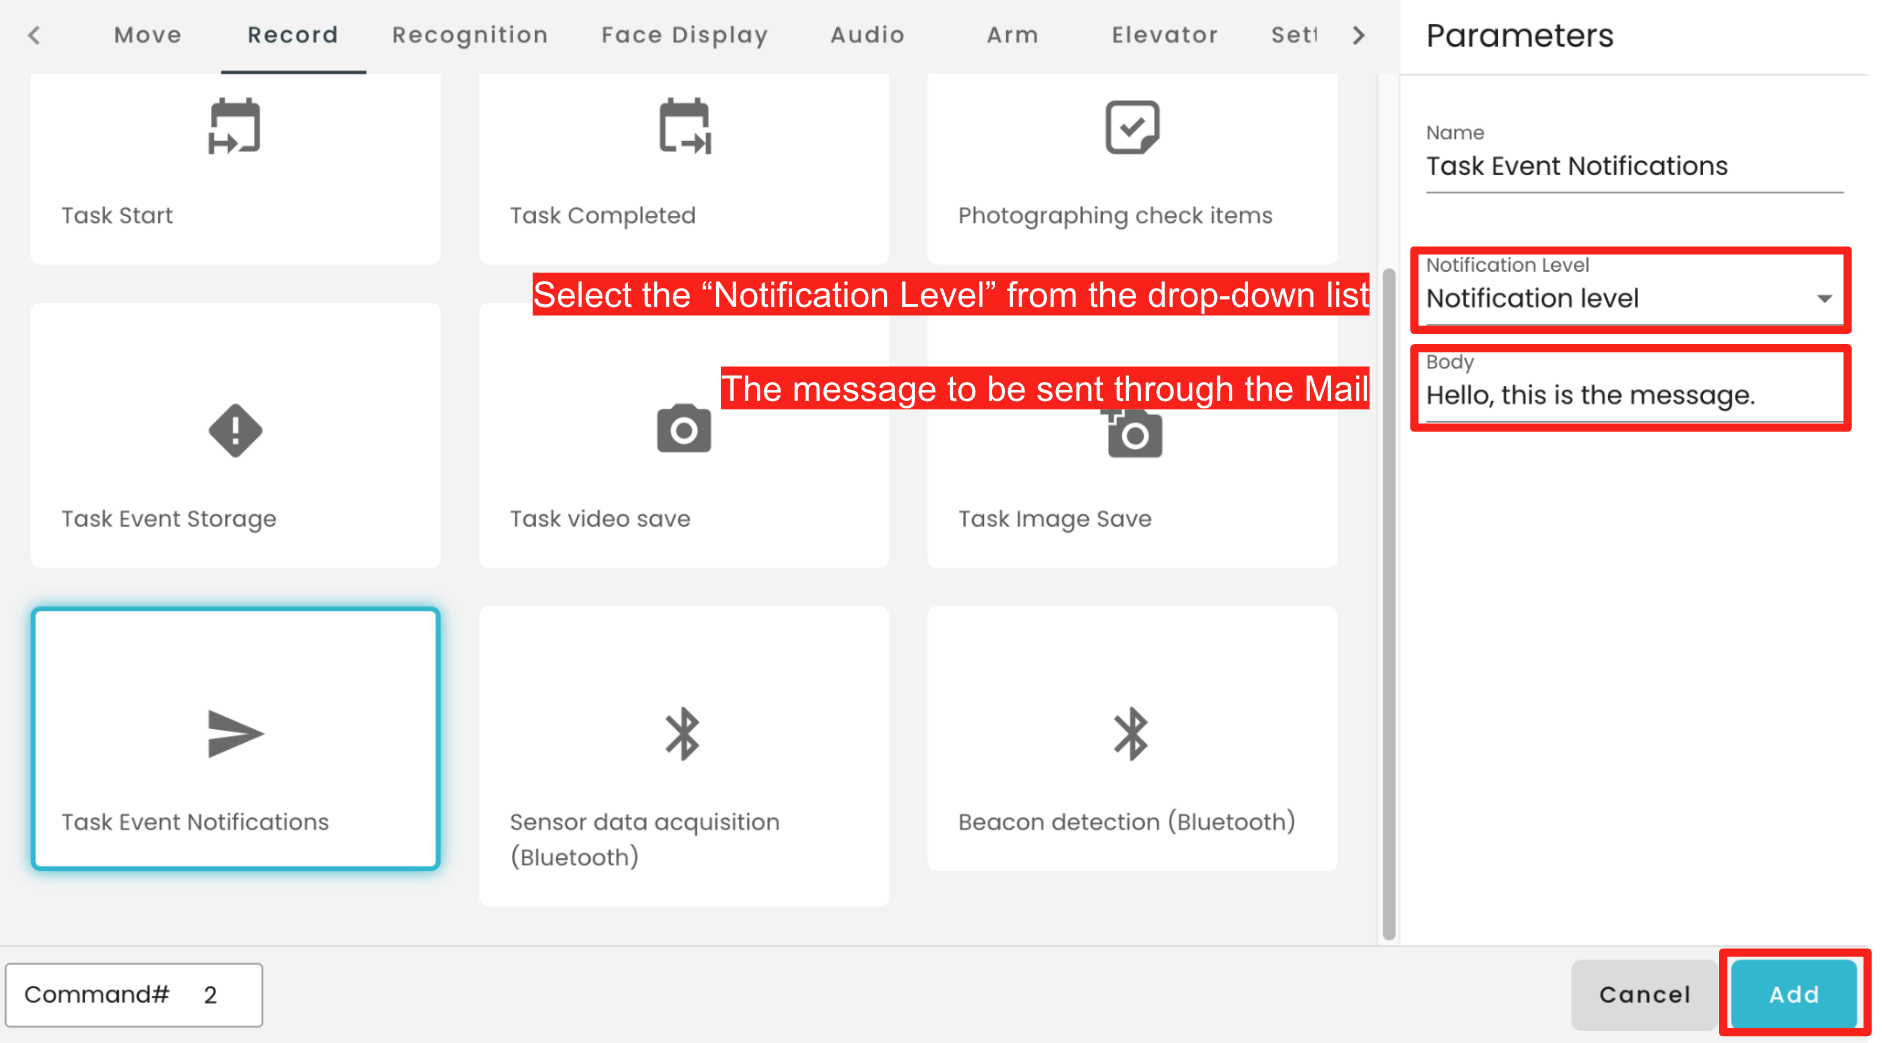Screen dimensions: 1882x1043
Task: Open the Recognition tab
Action: (x=470, y=35)
